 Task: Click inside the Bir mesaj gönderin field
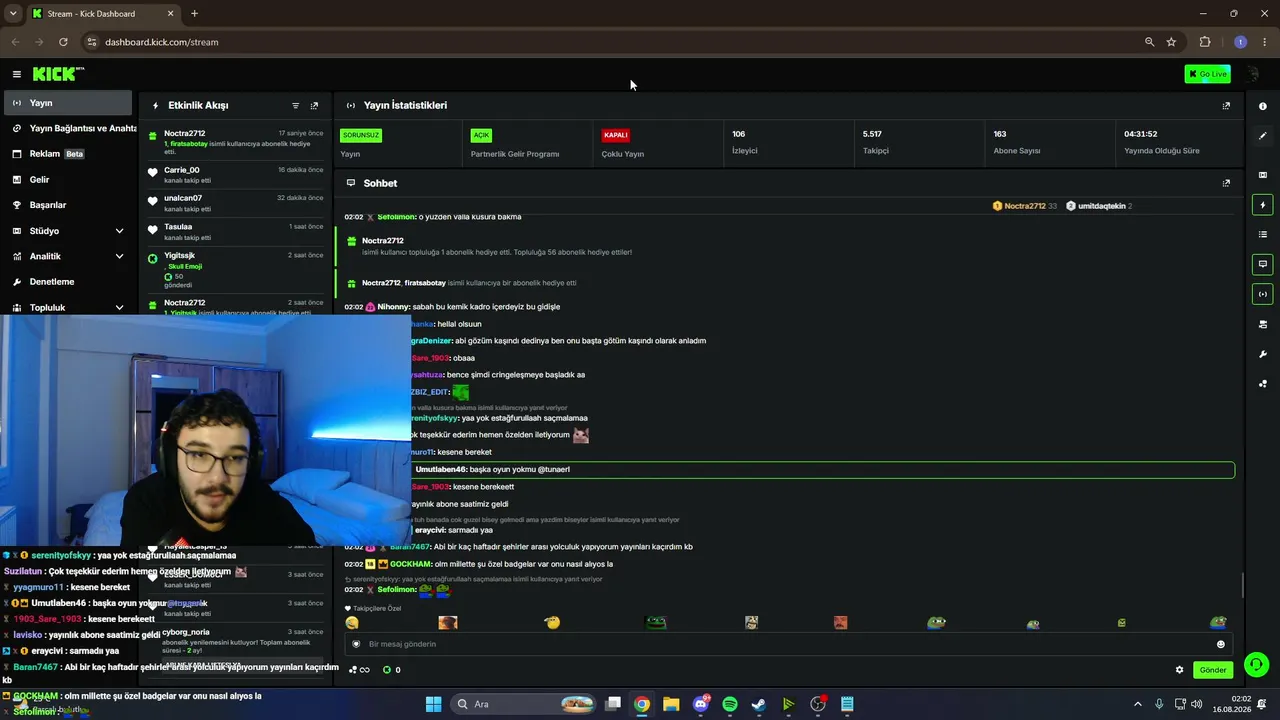point(788,644)
